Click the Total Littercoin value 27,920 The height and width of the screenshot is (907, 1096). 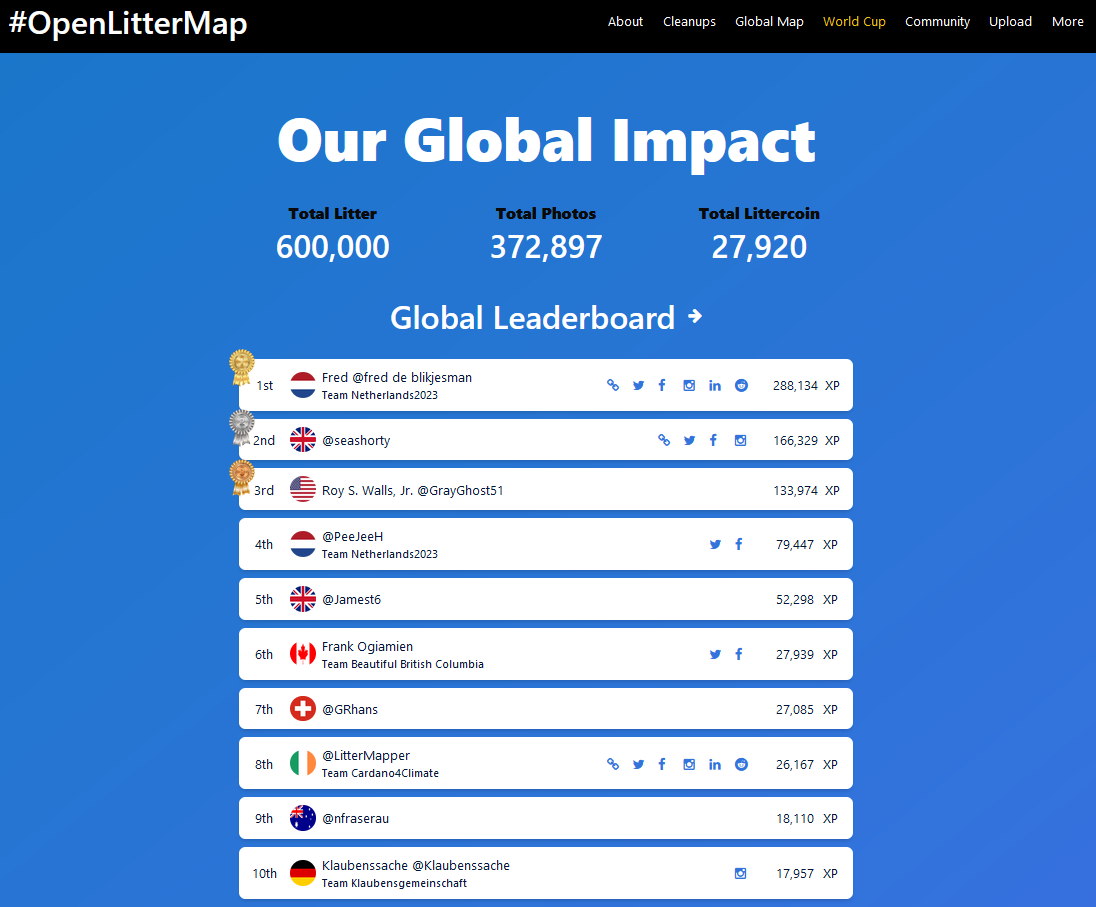759,247
